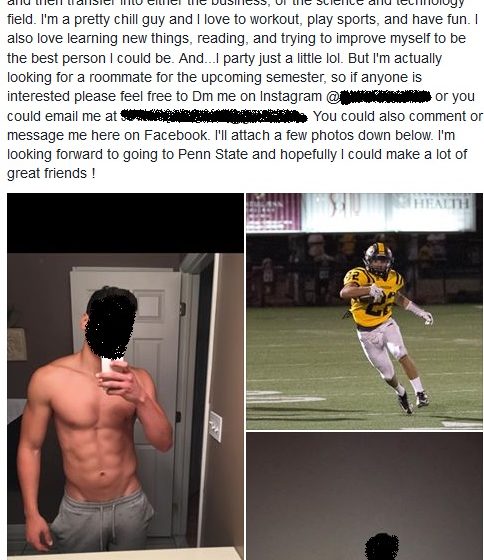Click the blacked-out Instagram handle after the @ symbol
The image size is (484, 560).
386,97
